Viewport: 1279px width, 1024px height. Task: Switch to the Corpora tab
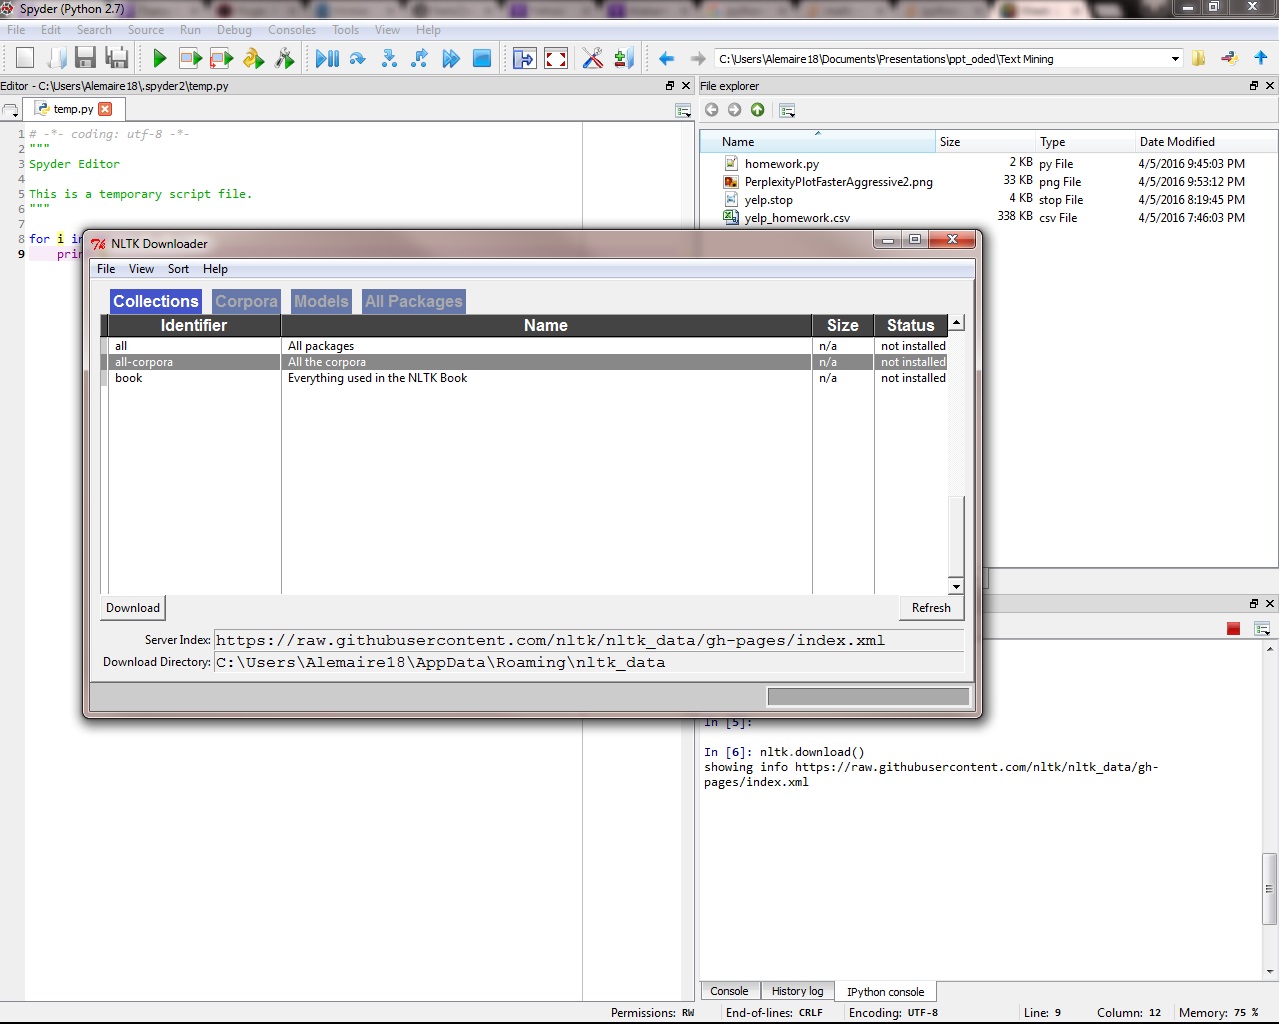[246, 301]
